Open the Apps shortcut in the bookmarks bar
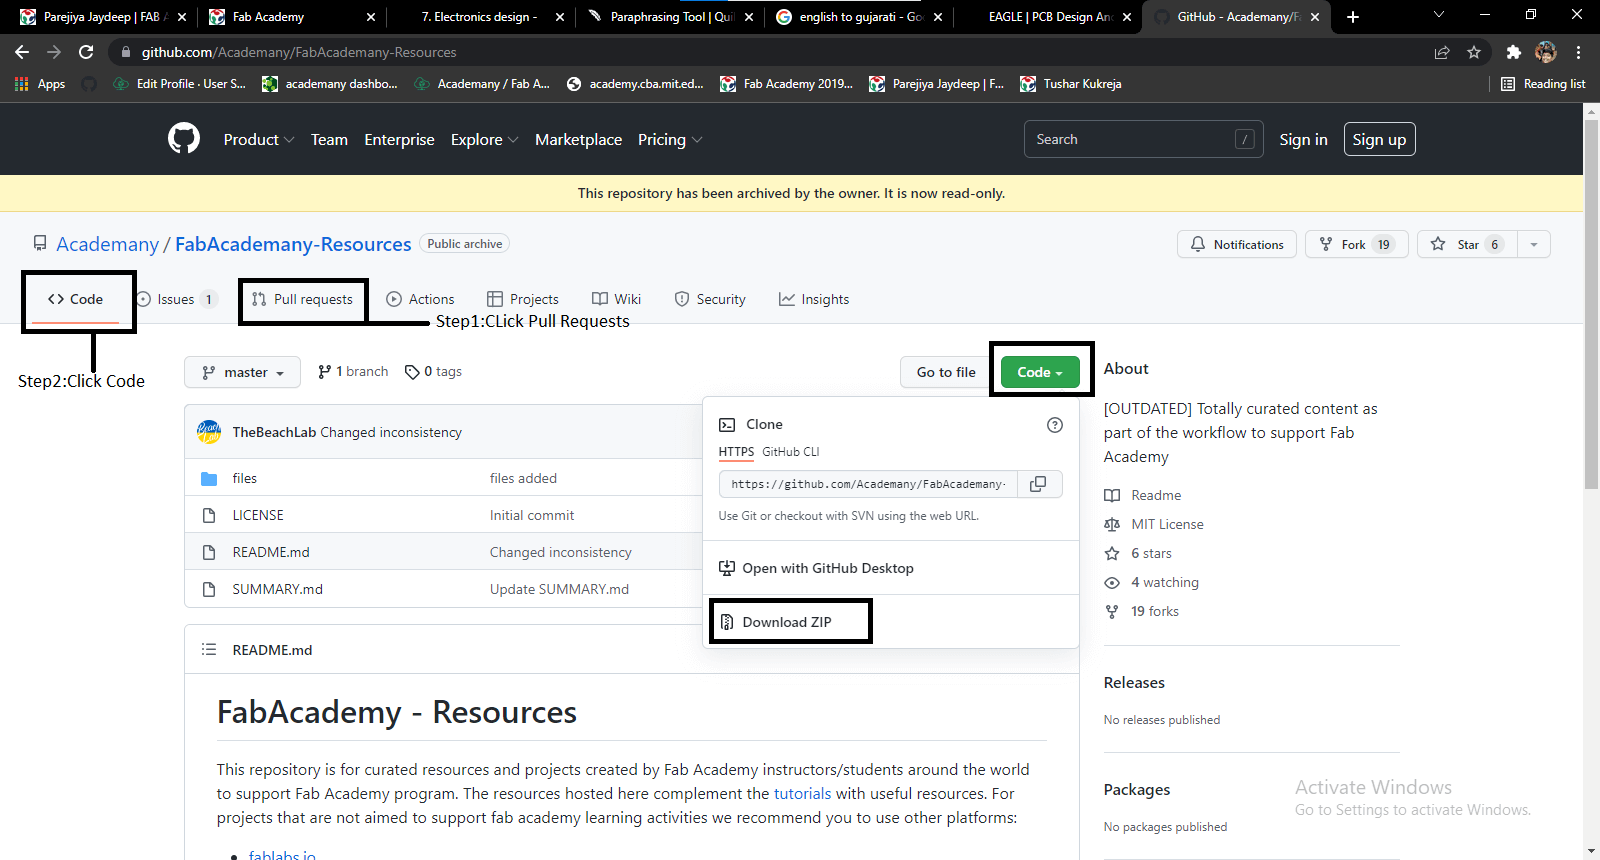This screenshot has height=860, width=1600. click(40, 84)
